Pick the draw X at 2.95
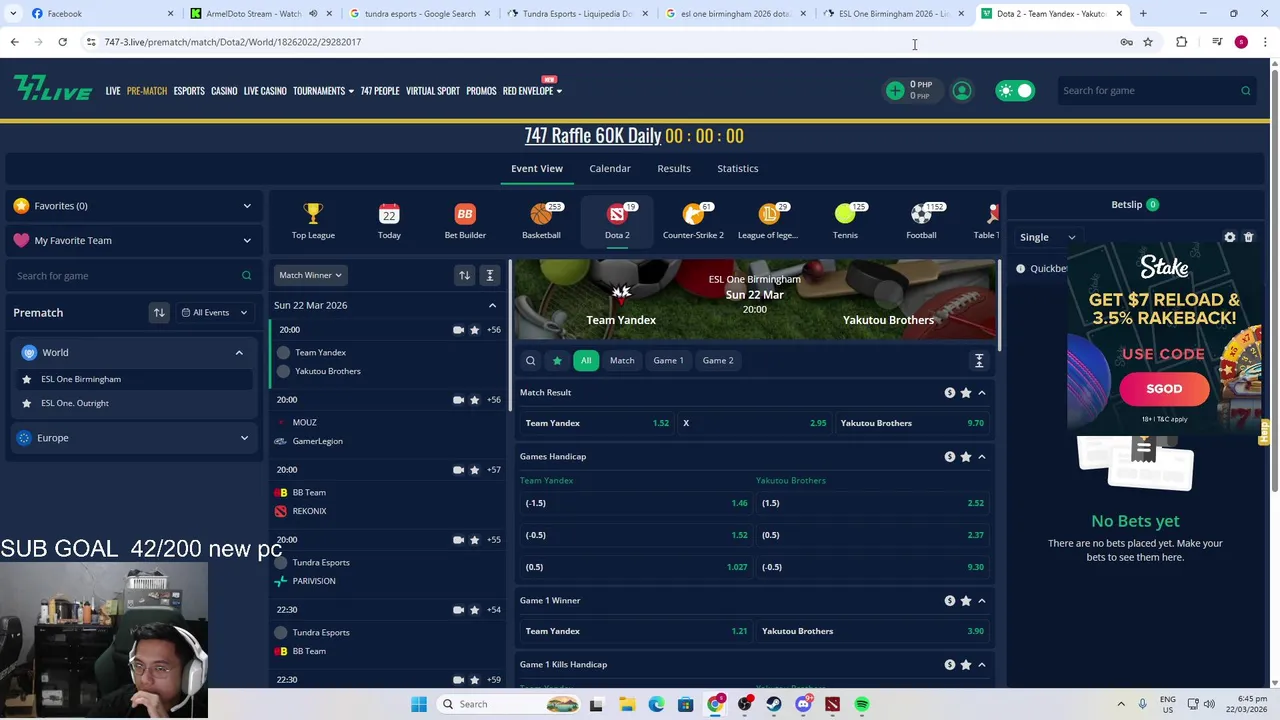1280x720 pixels. (x=755, y=423)
